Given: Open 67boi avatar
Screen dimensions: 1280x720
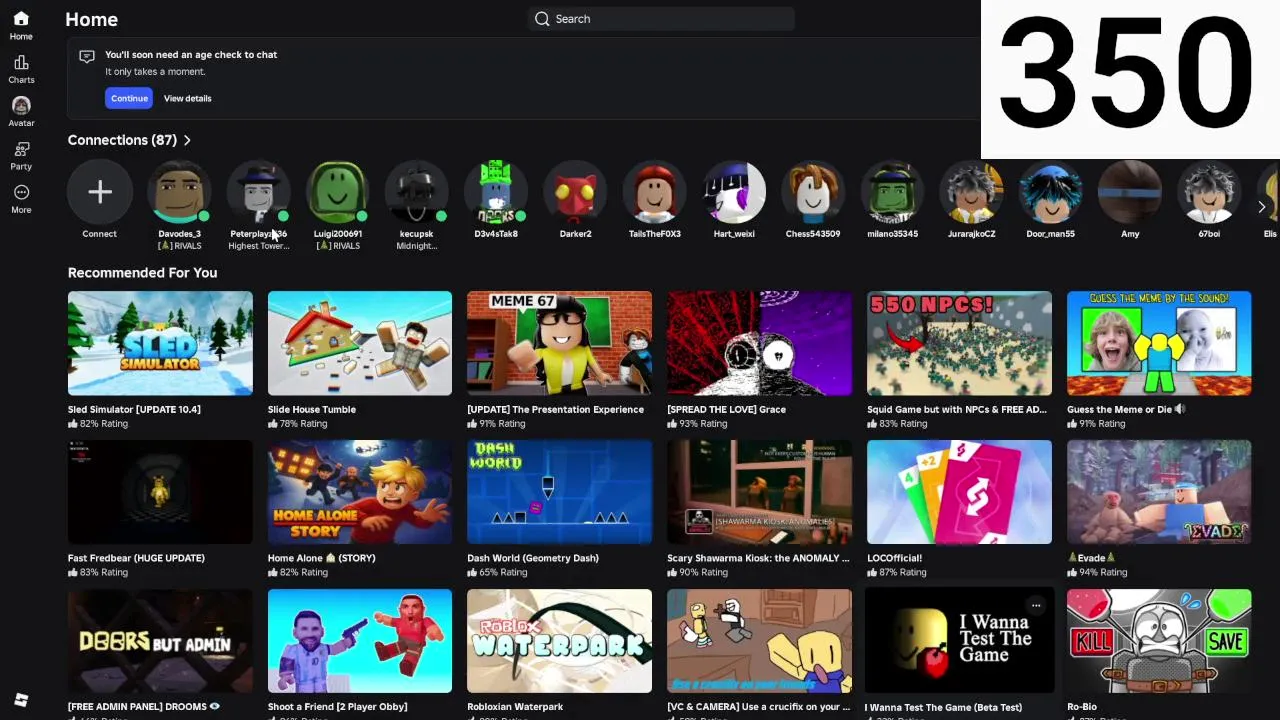Looking at the screenshot, I should point(1209,192).
